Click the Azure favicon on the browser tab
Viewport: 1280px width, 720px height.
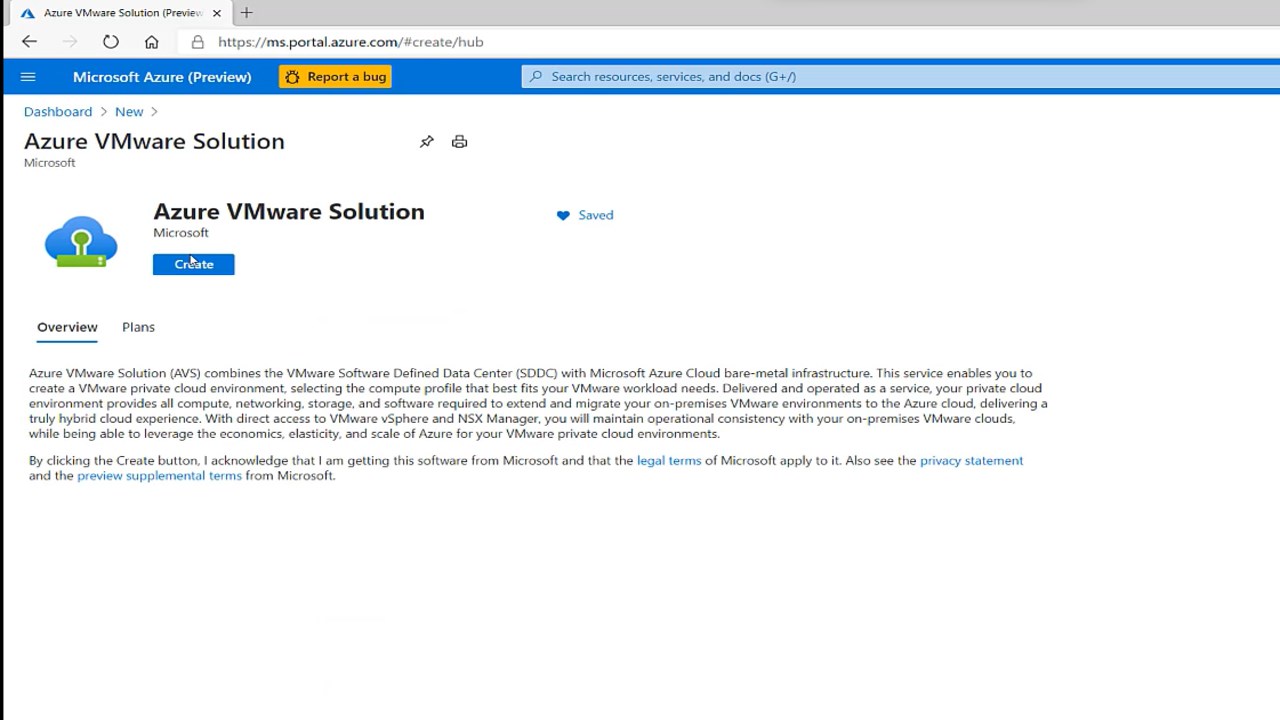click(x=27, y=13)
